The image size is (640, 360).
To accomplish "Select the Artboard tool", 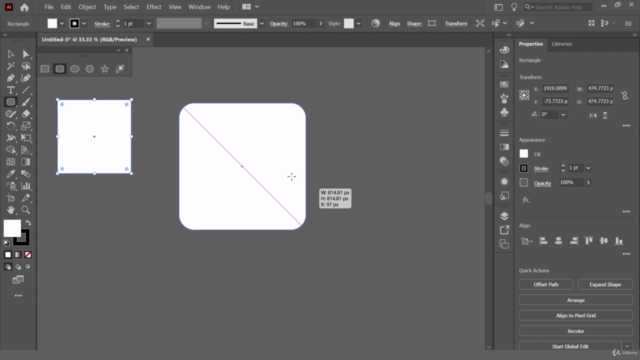I will click(11, 198).
